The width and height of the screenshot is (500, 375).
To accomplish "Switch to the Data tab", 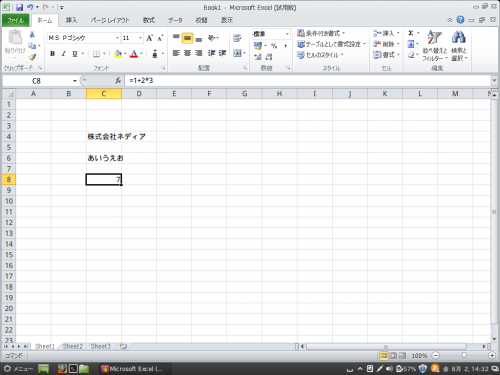I will pyautogui.click(x=175, y=20).
